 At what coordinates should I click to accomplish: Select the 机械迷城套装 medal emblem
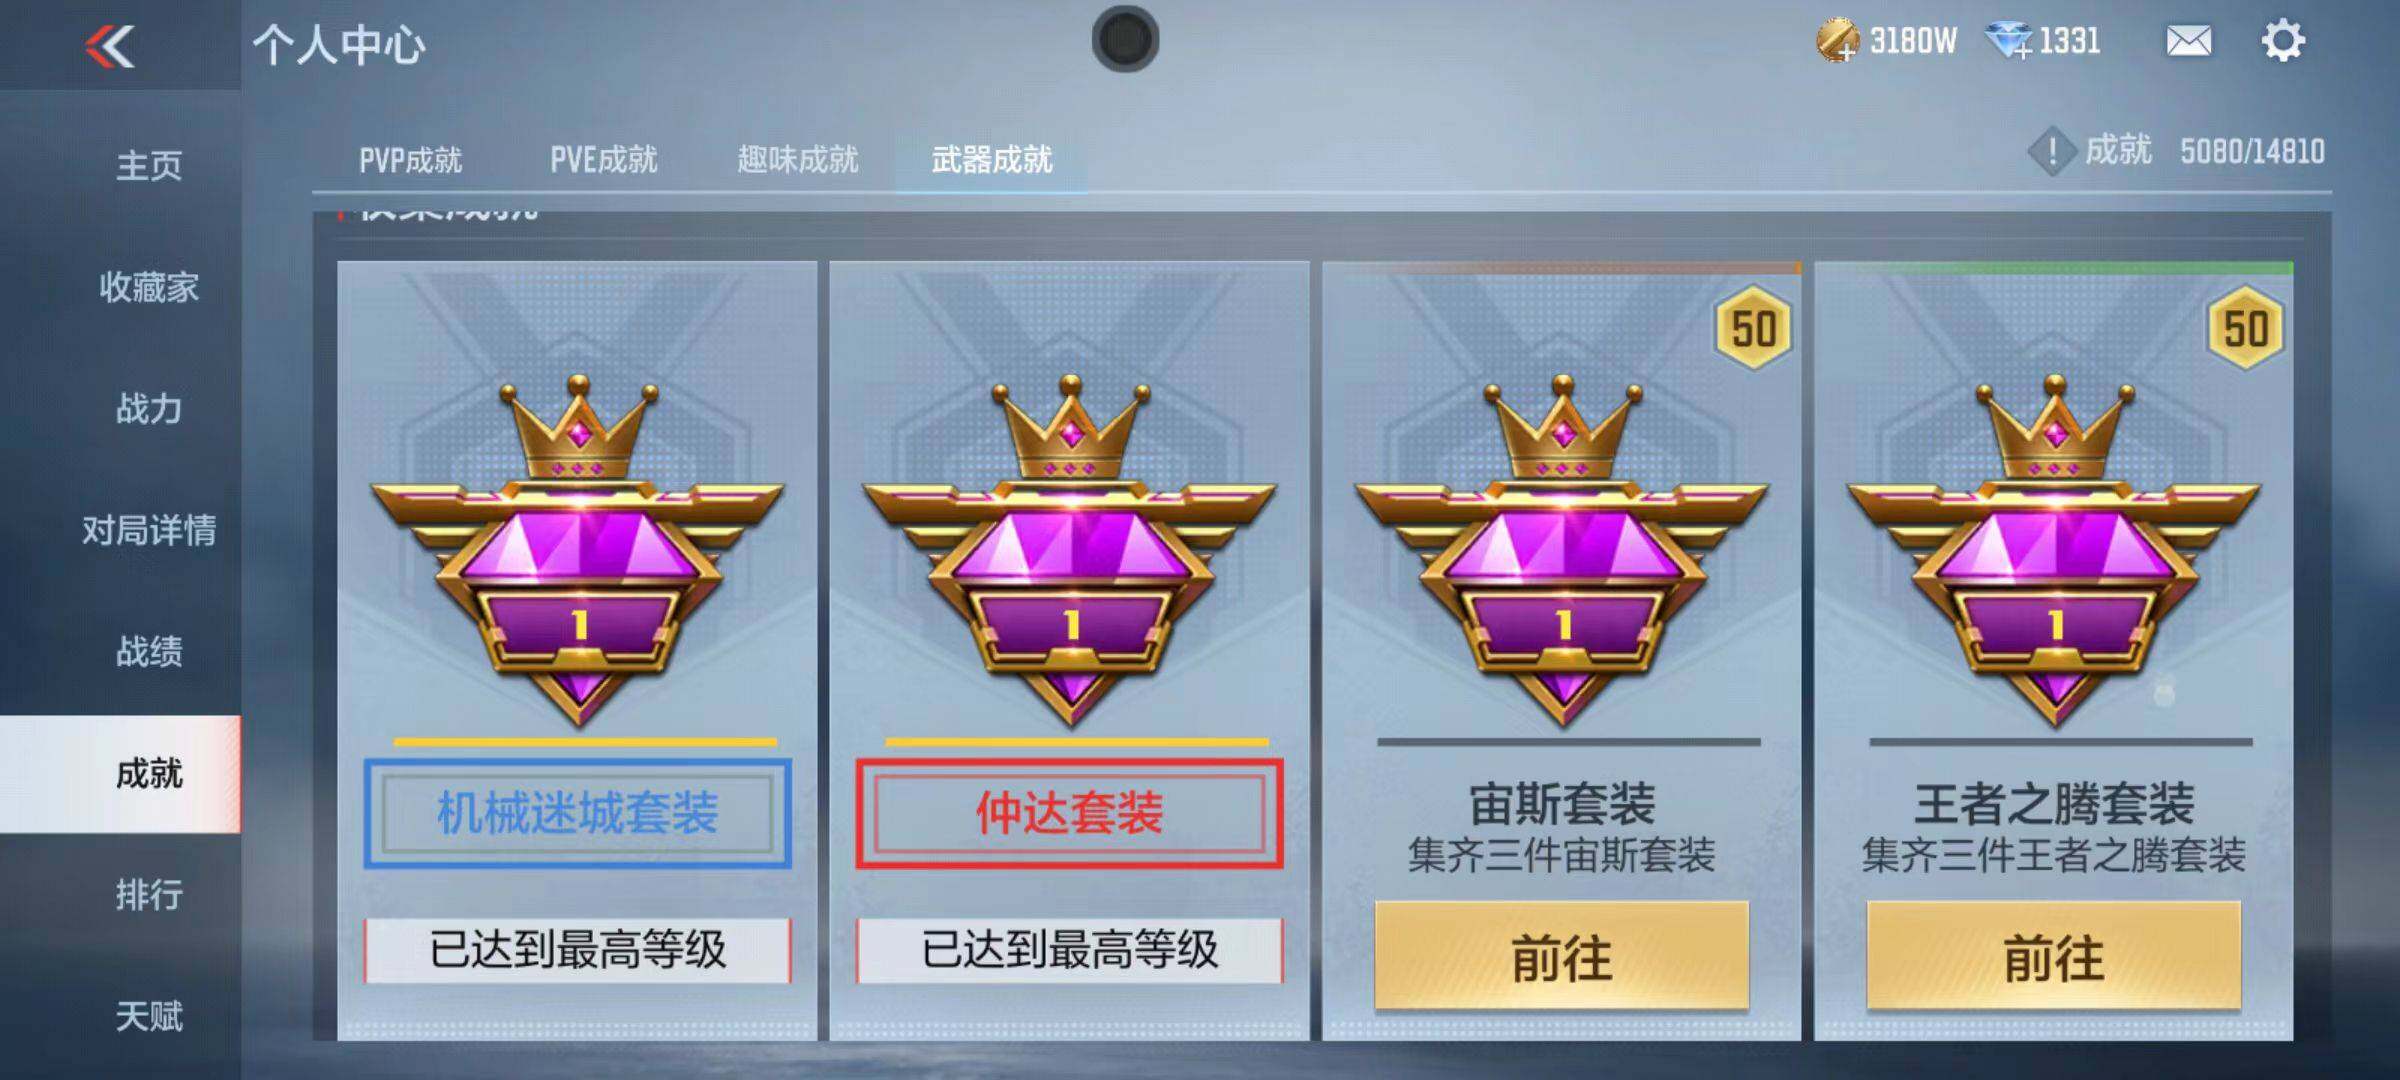tap(578, 552)
